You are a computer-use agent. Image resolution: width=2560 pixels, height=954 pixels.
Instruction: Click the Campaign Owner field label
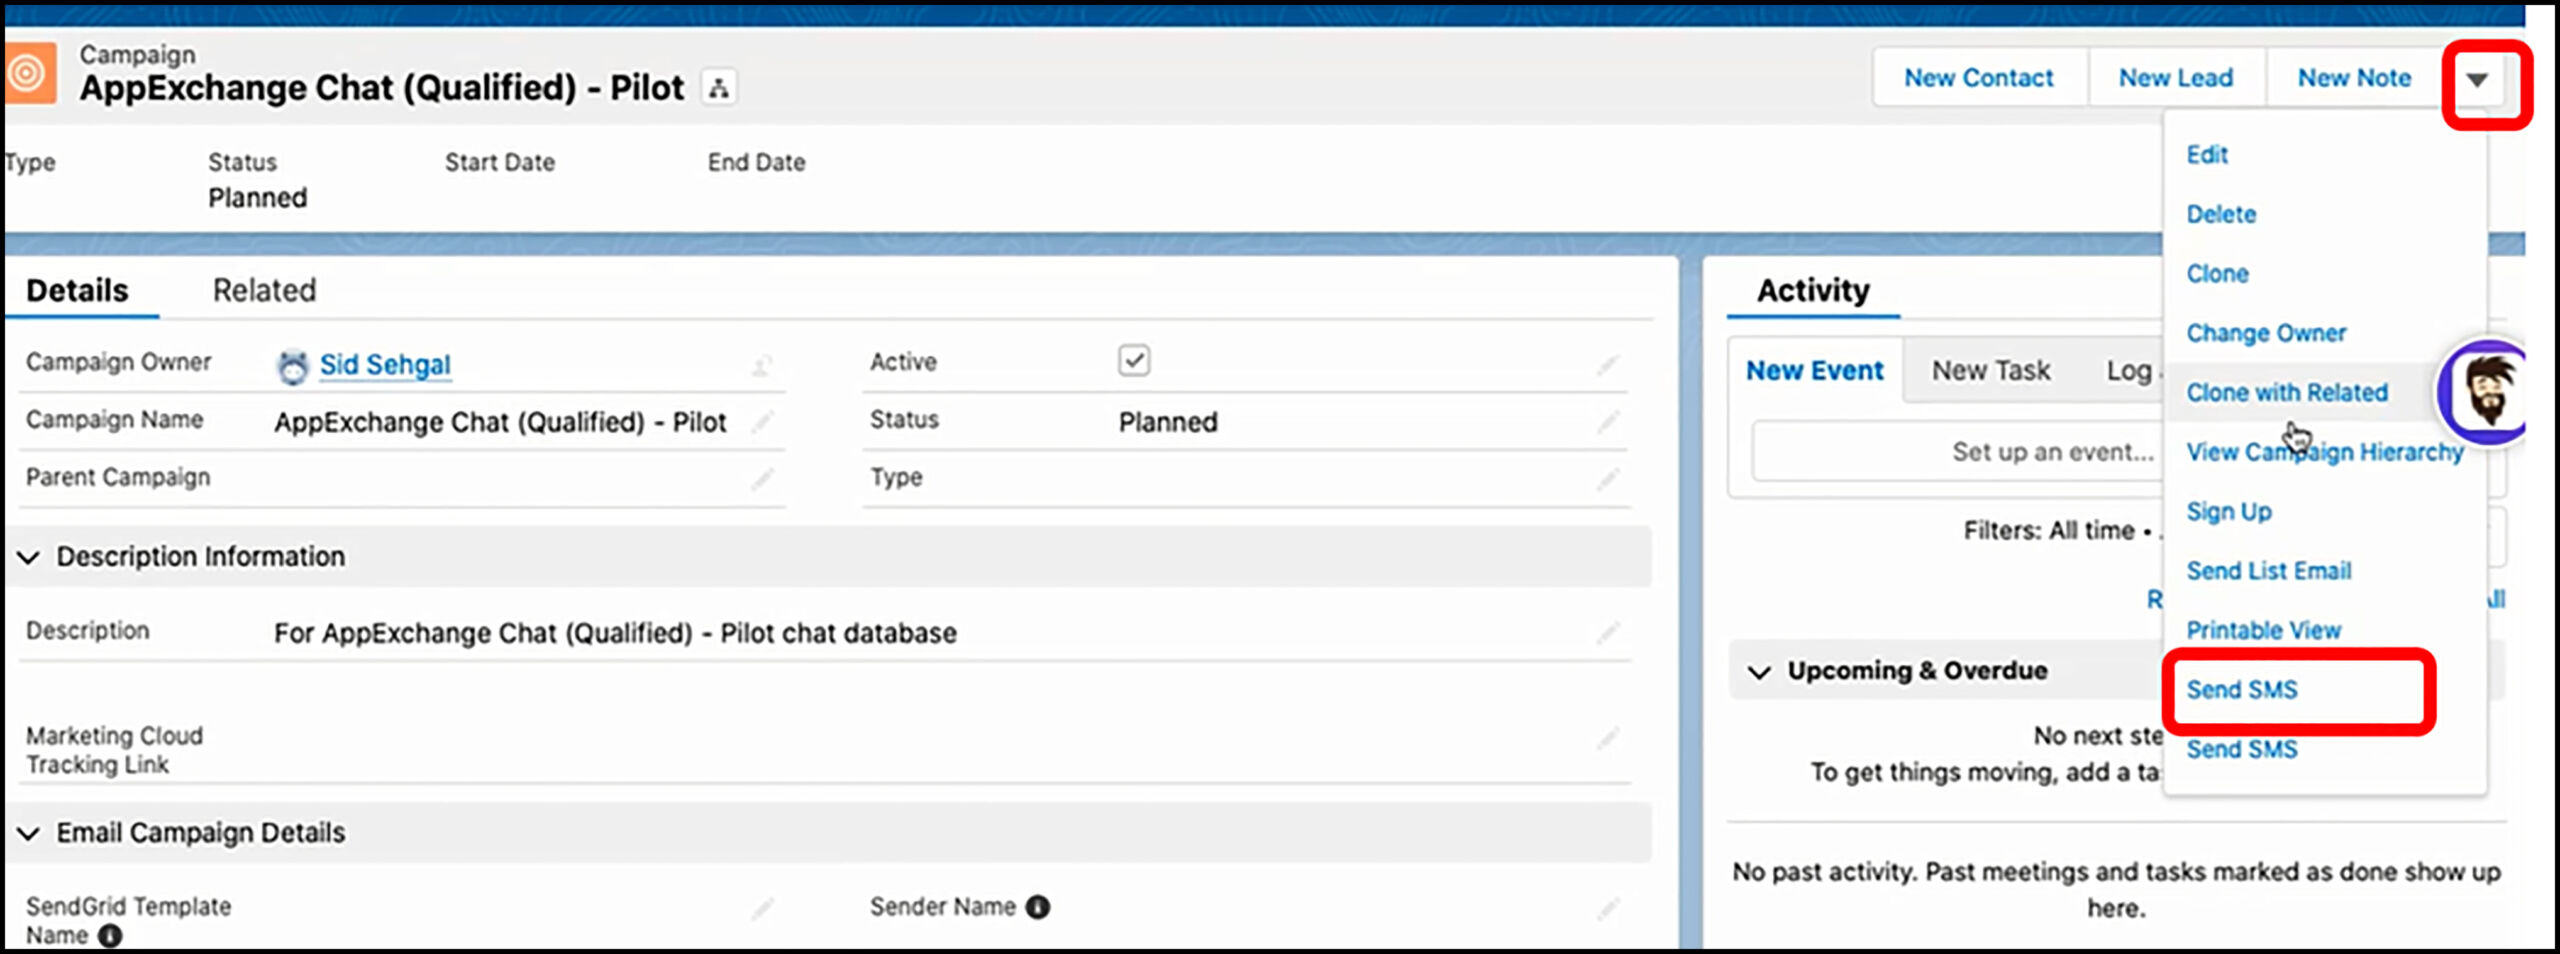(x=118, y=362)
